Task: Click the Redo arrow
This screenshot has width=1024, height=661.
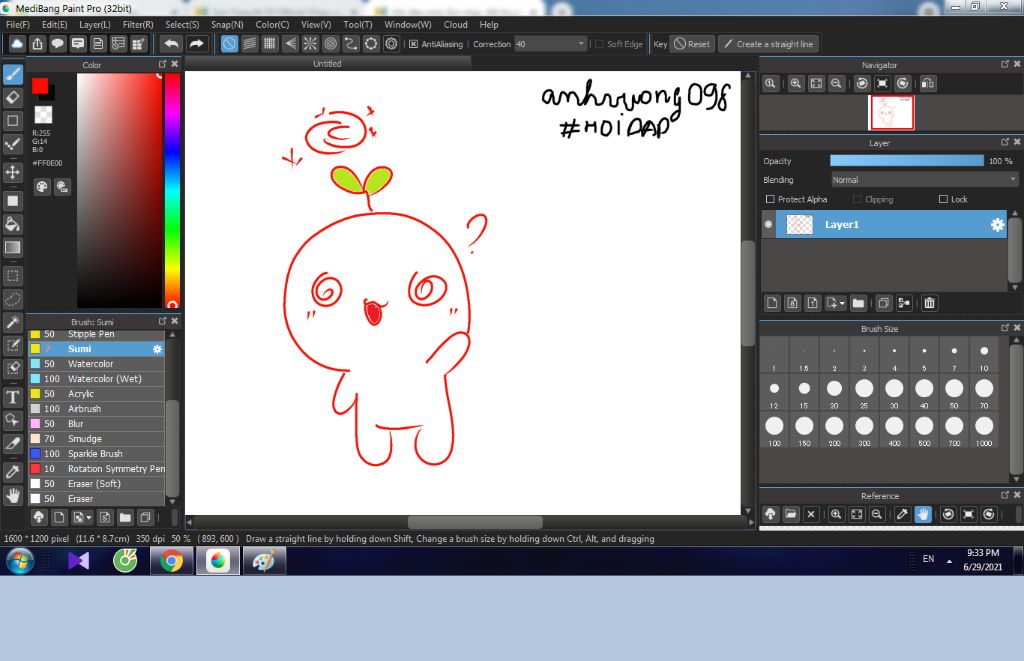Action: click(196, 44)
